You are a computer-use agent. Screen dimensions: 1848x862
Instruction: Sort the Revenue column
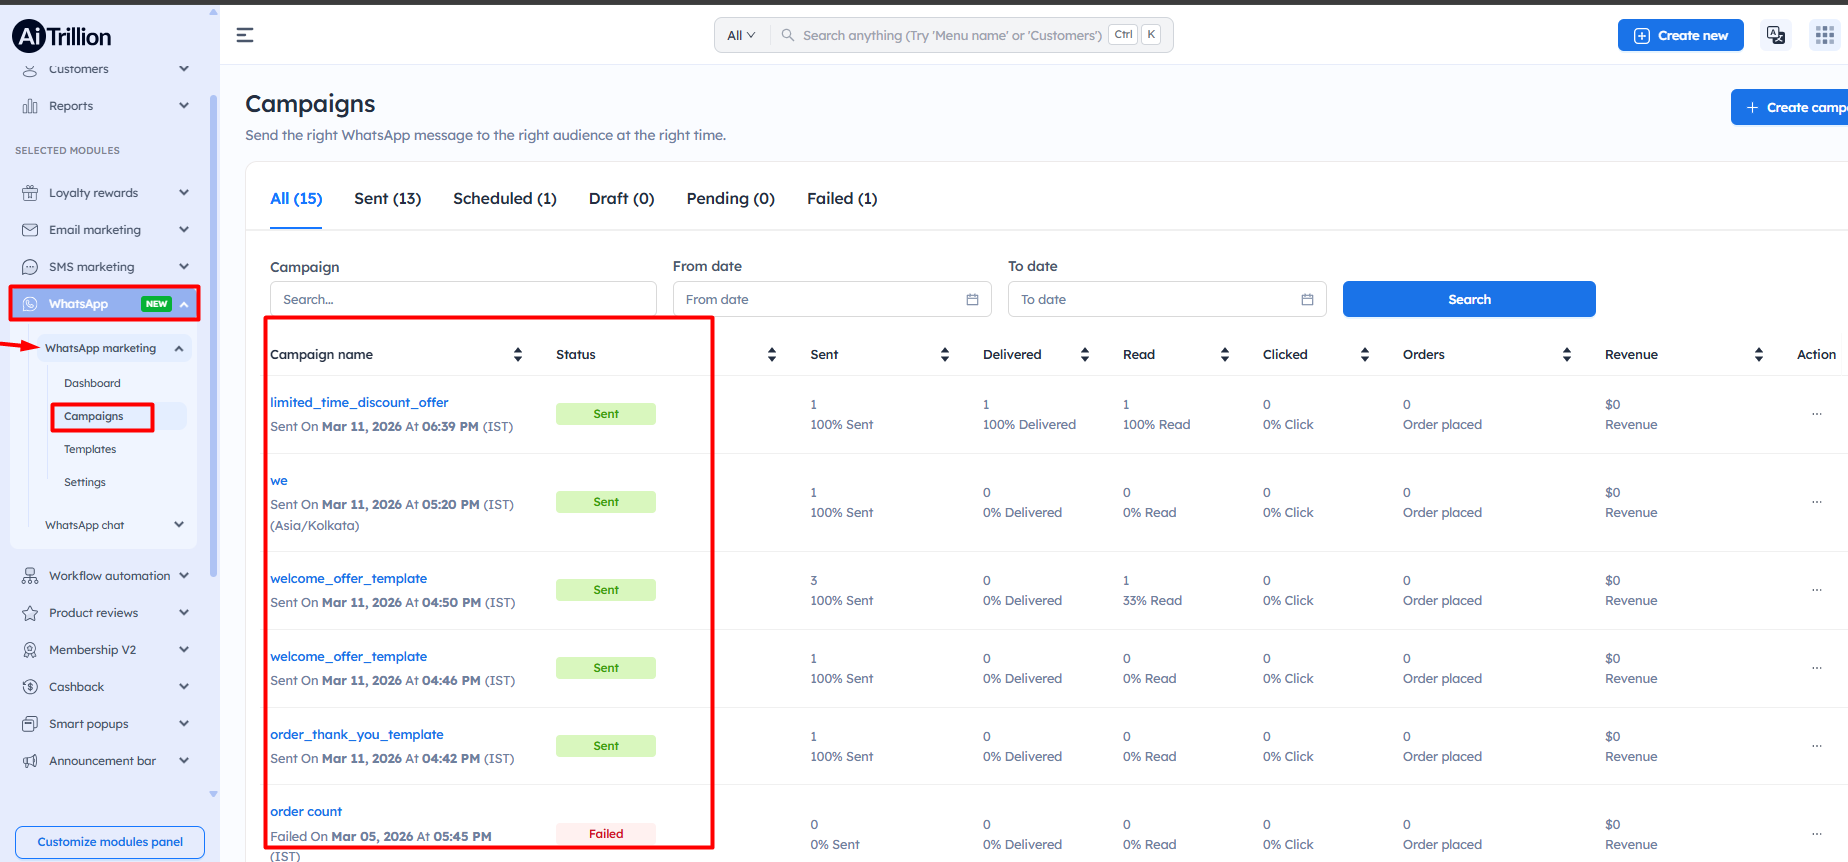(x=1758, y=354)
